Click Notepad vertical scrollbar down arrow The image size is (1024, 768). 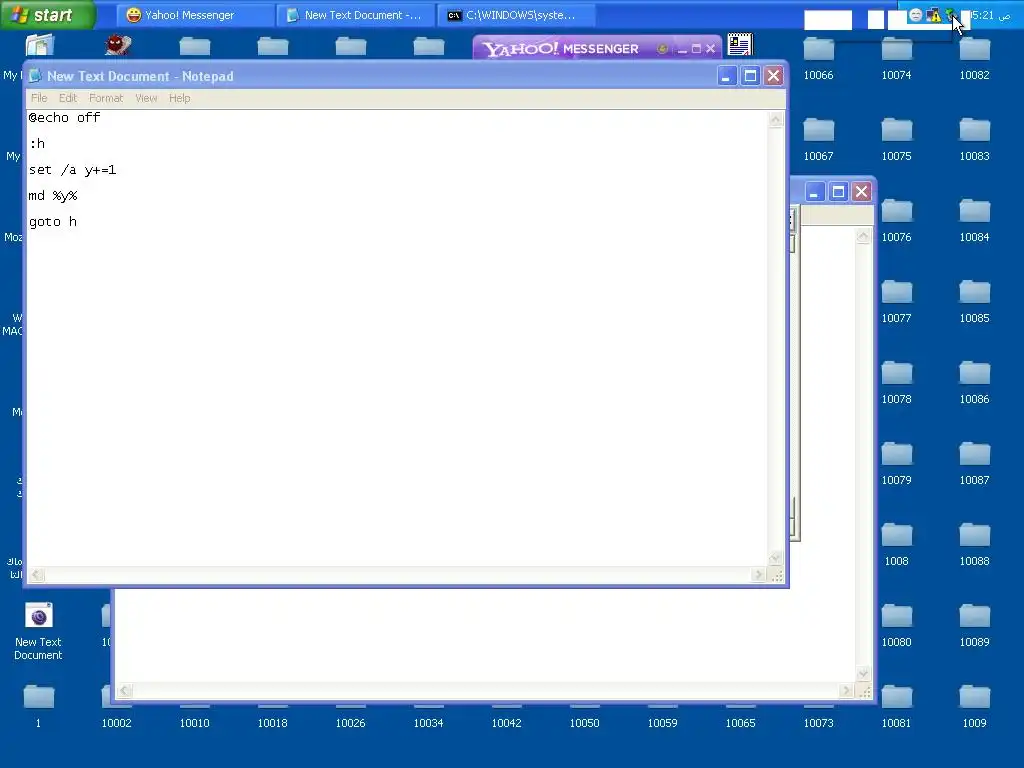pos(776,558)
